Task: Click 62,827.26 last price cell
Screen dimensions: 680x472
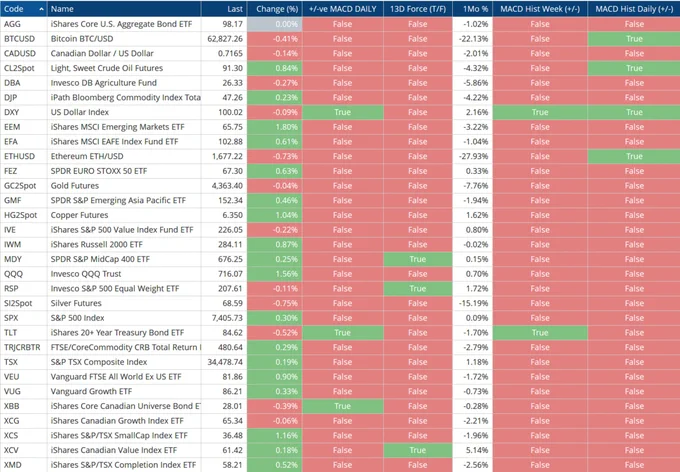Action: click(x=224, y=39)
